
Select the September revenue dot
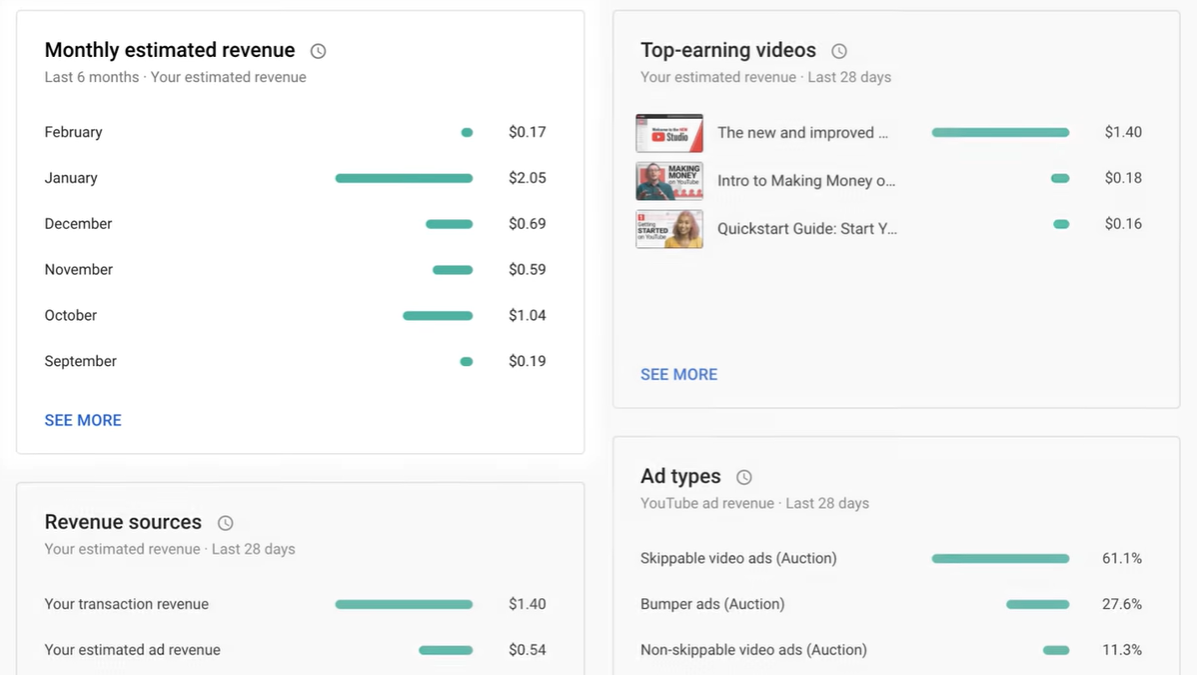point(466,361)
